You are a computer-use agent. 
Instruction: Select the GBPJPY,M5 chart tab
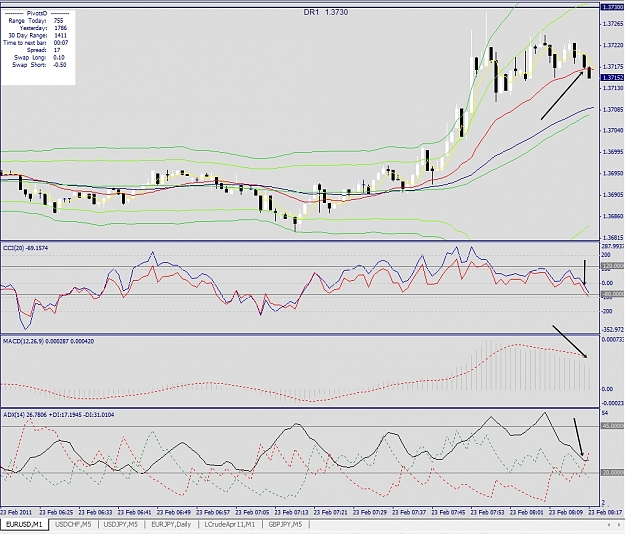pos(285,524)
